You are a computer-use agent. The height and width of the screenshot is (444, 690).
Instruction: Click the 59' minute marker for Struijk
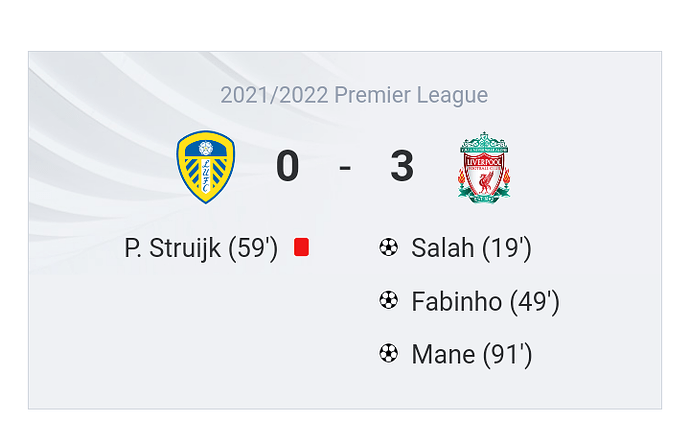tap(253, 248)
